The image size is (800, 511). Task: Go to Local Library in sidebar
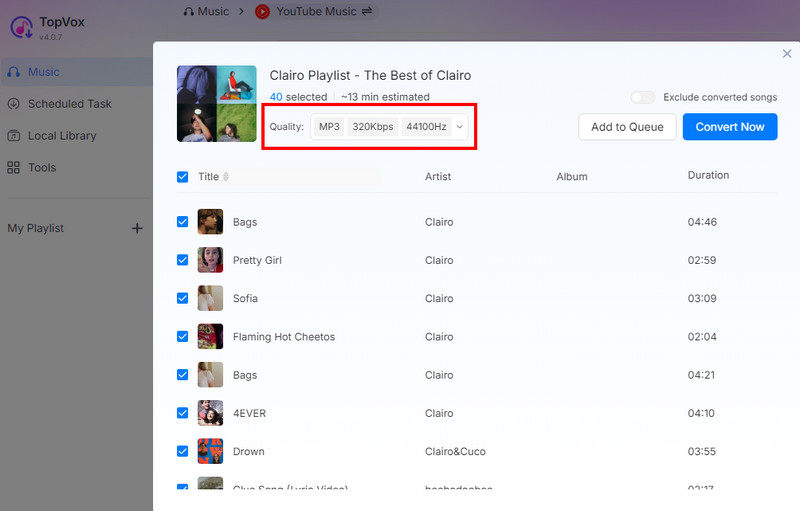click(x=62, y=136)
